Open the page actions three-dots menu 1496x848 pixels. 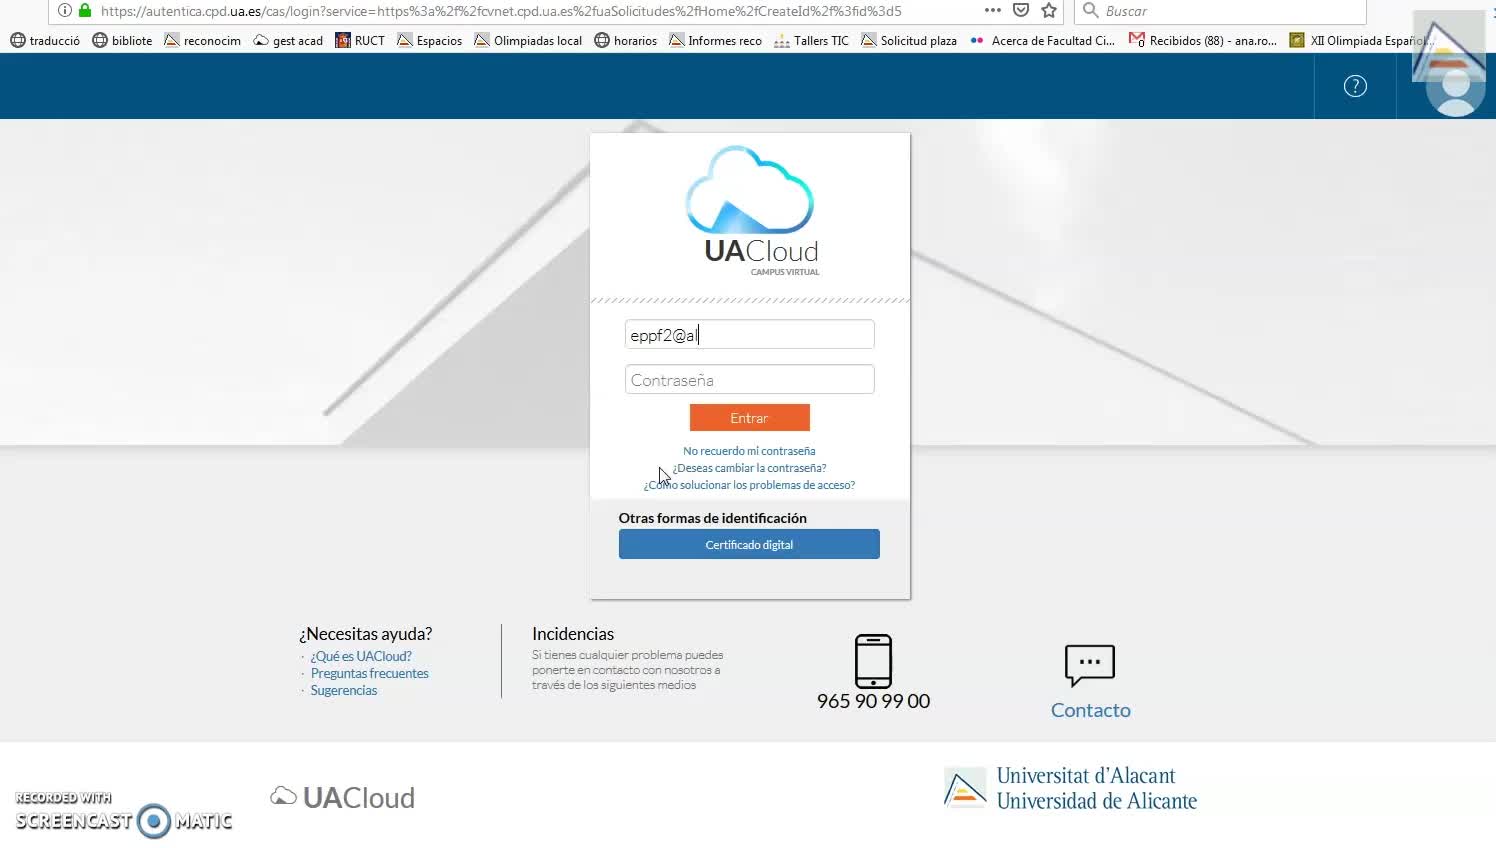tap(992, 10)
